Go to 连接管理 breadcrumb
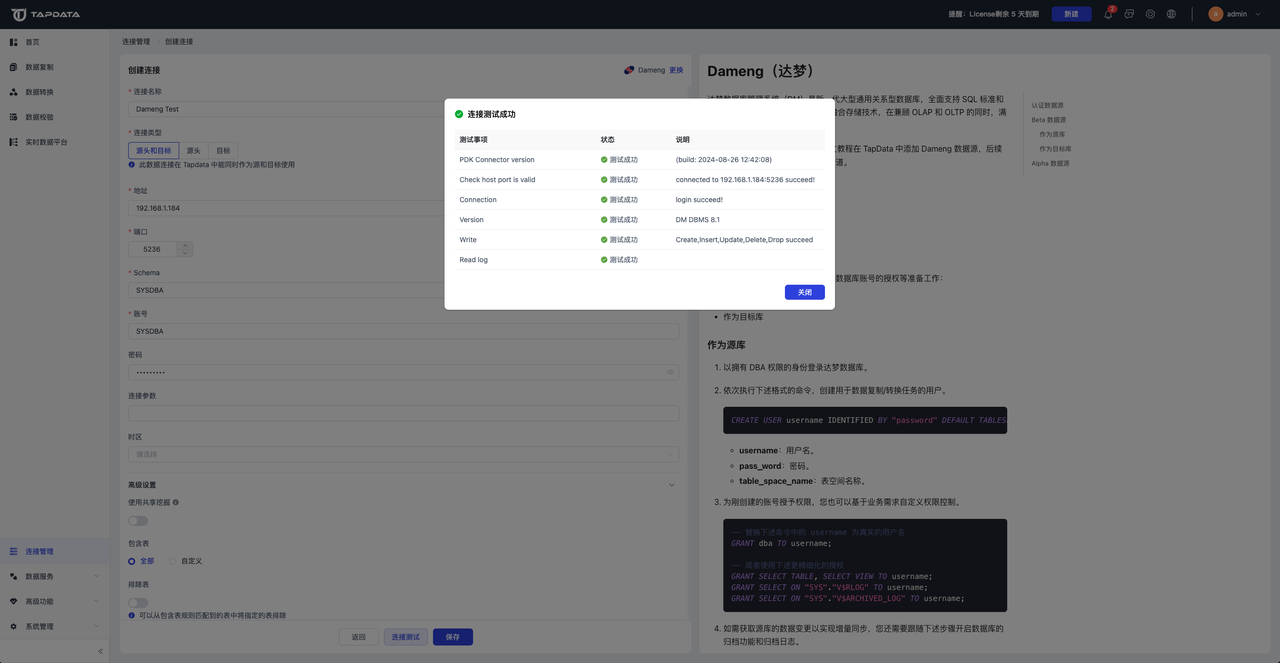The height and width of the screenshot is (663, 1280). point(136,42)
